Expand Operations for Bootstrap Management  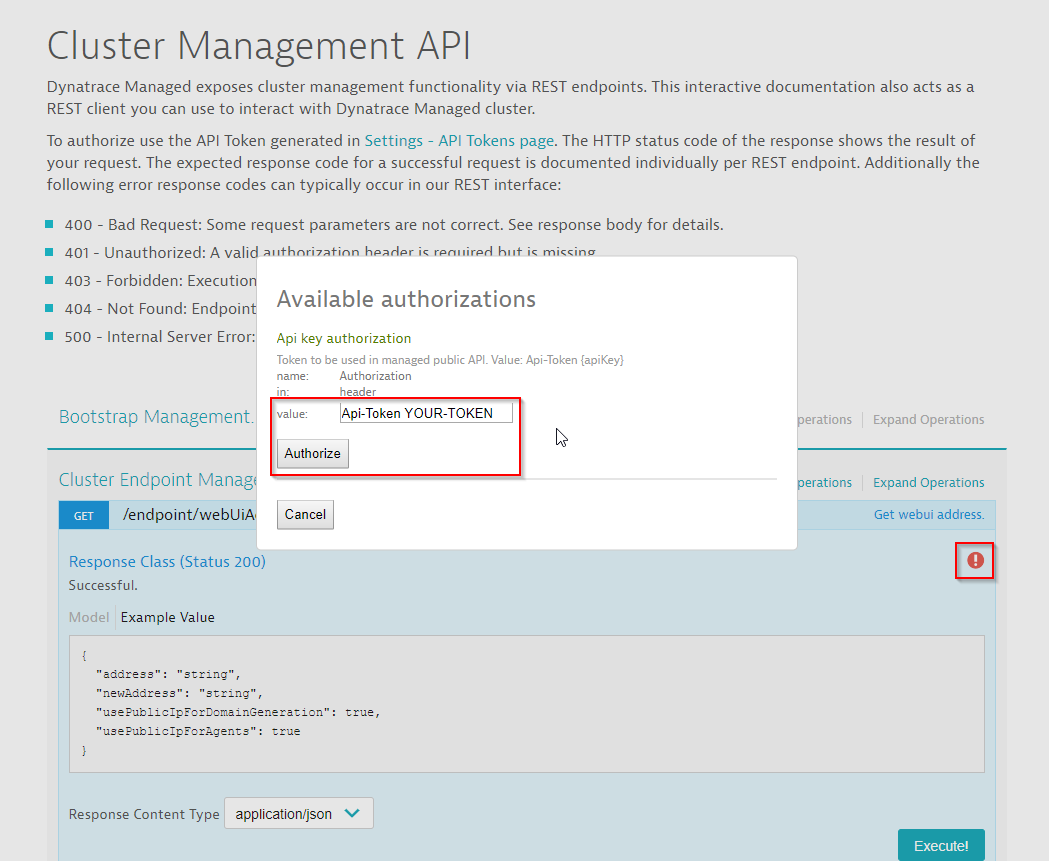928,419
